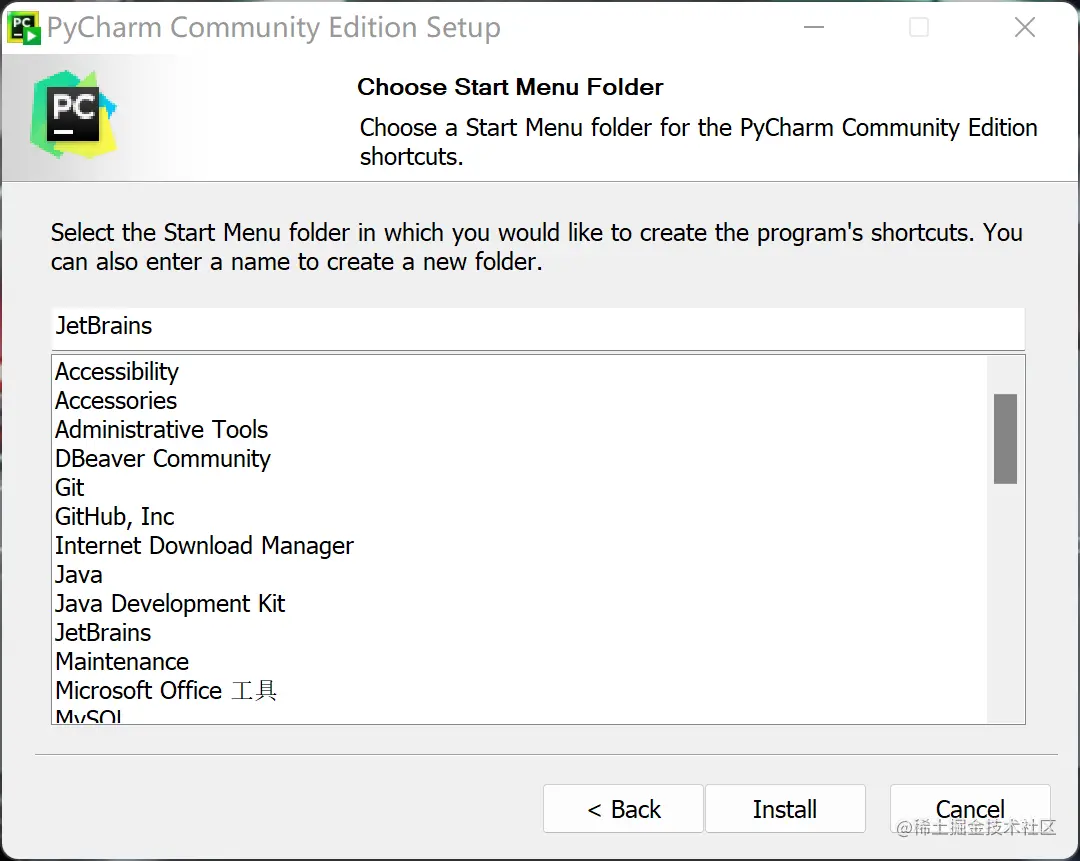The image size is (1080, 861).
Task: Select DBeaver Community folder
Action: 163,459
